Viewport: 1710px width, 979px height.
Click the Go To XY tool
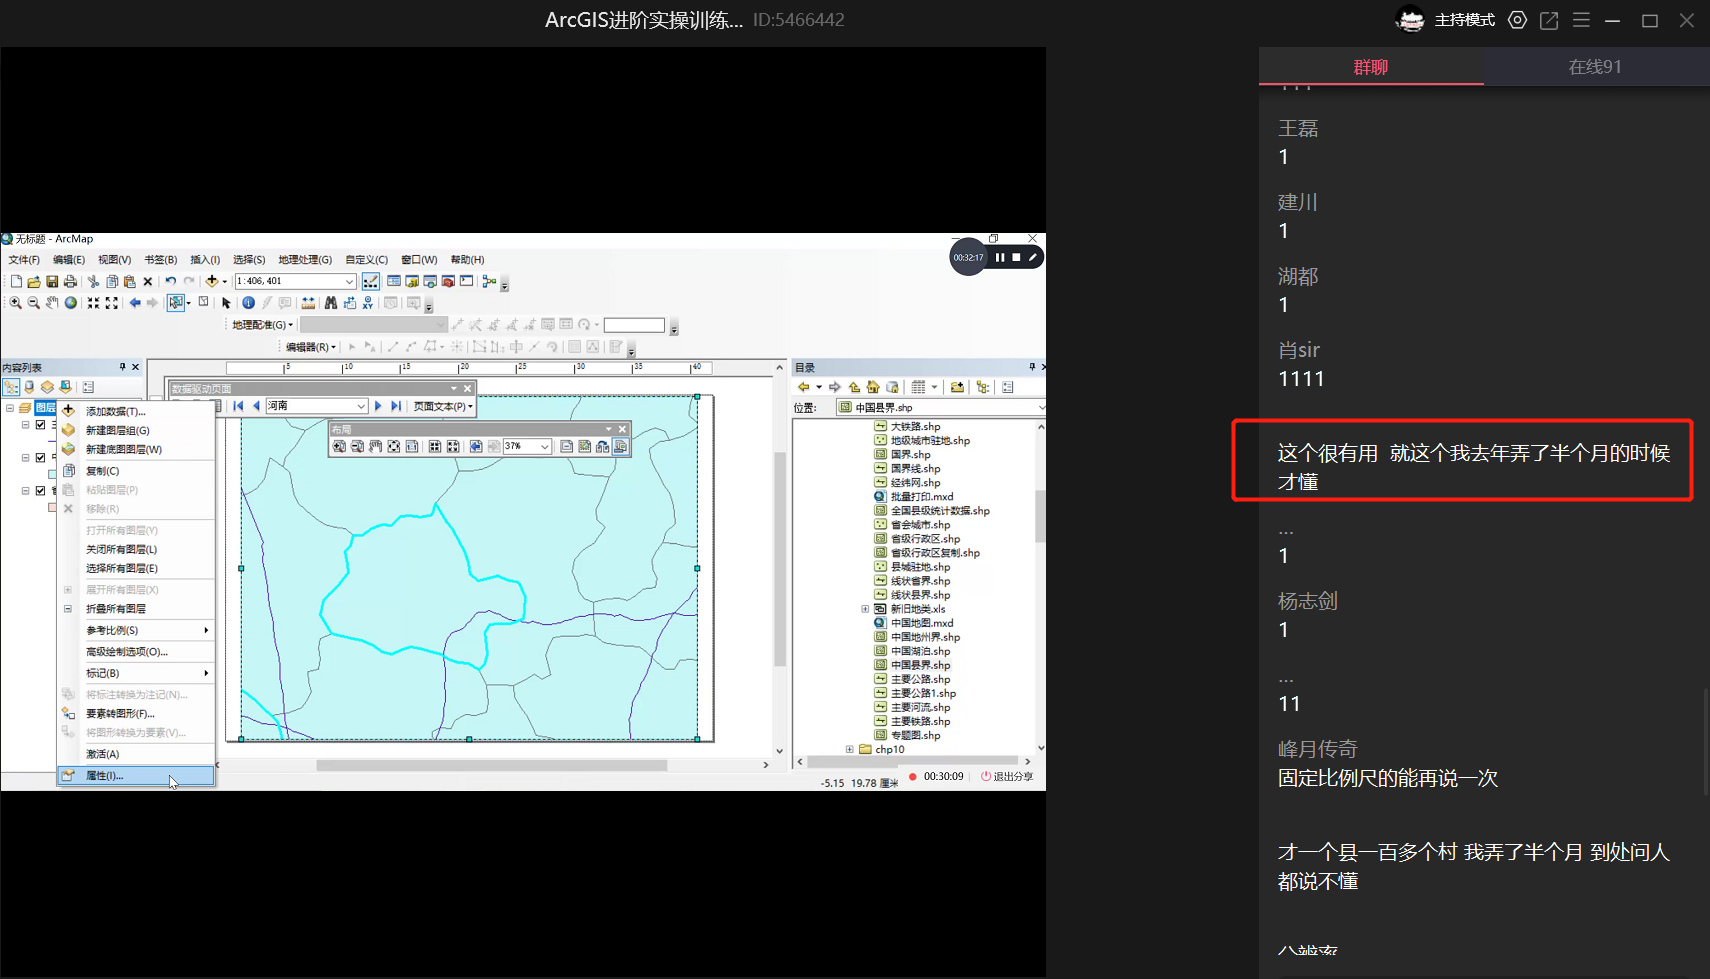point(368,303)
